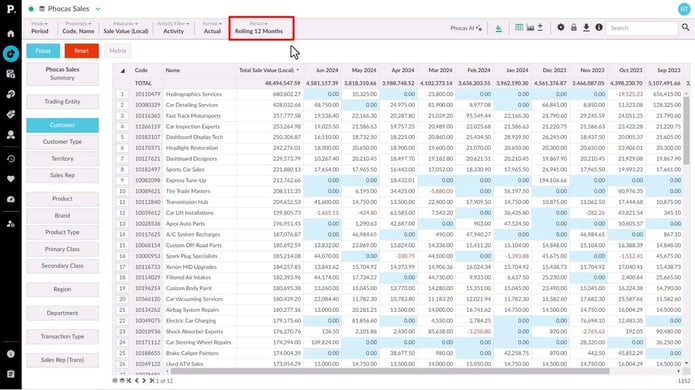Open the Properties Code, Name dropdown

click(x=78, y=27)
